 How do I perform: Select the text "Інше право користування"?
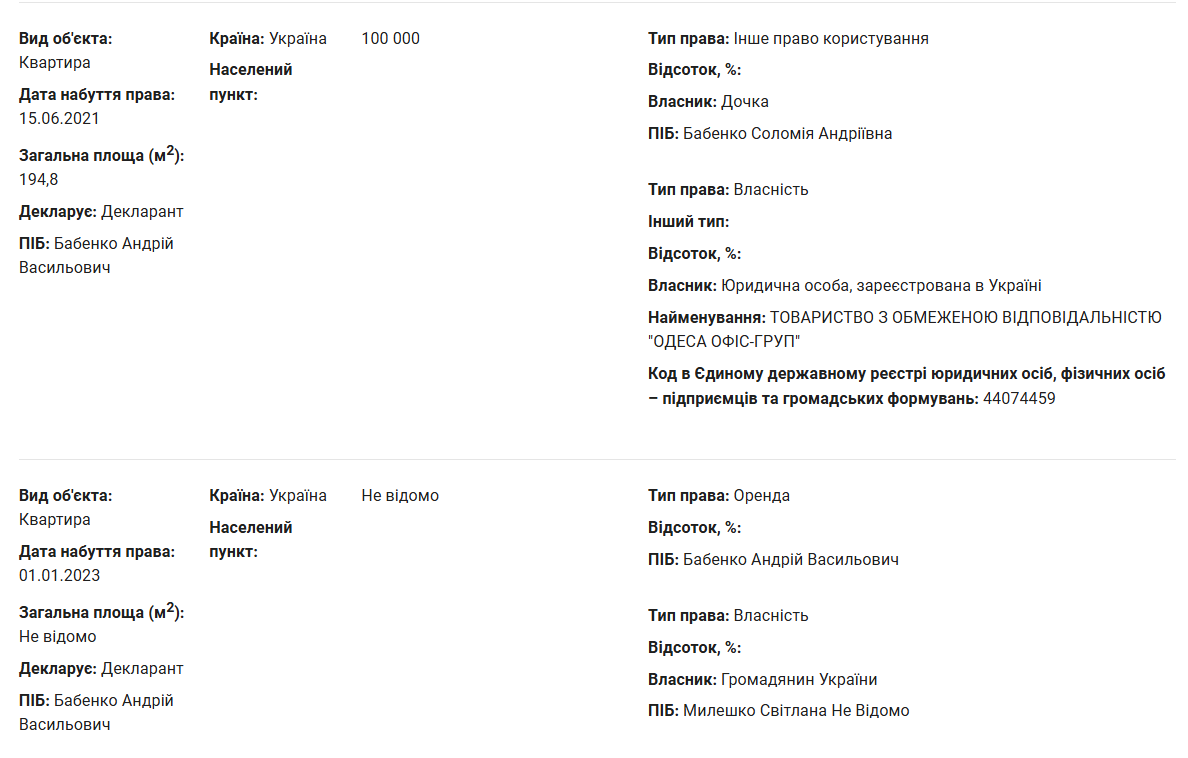[831, 39]
